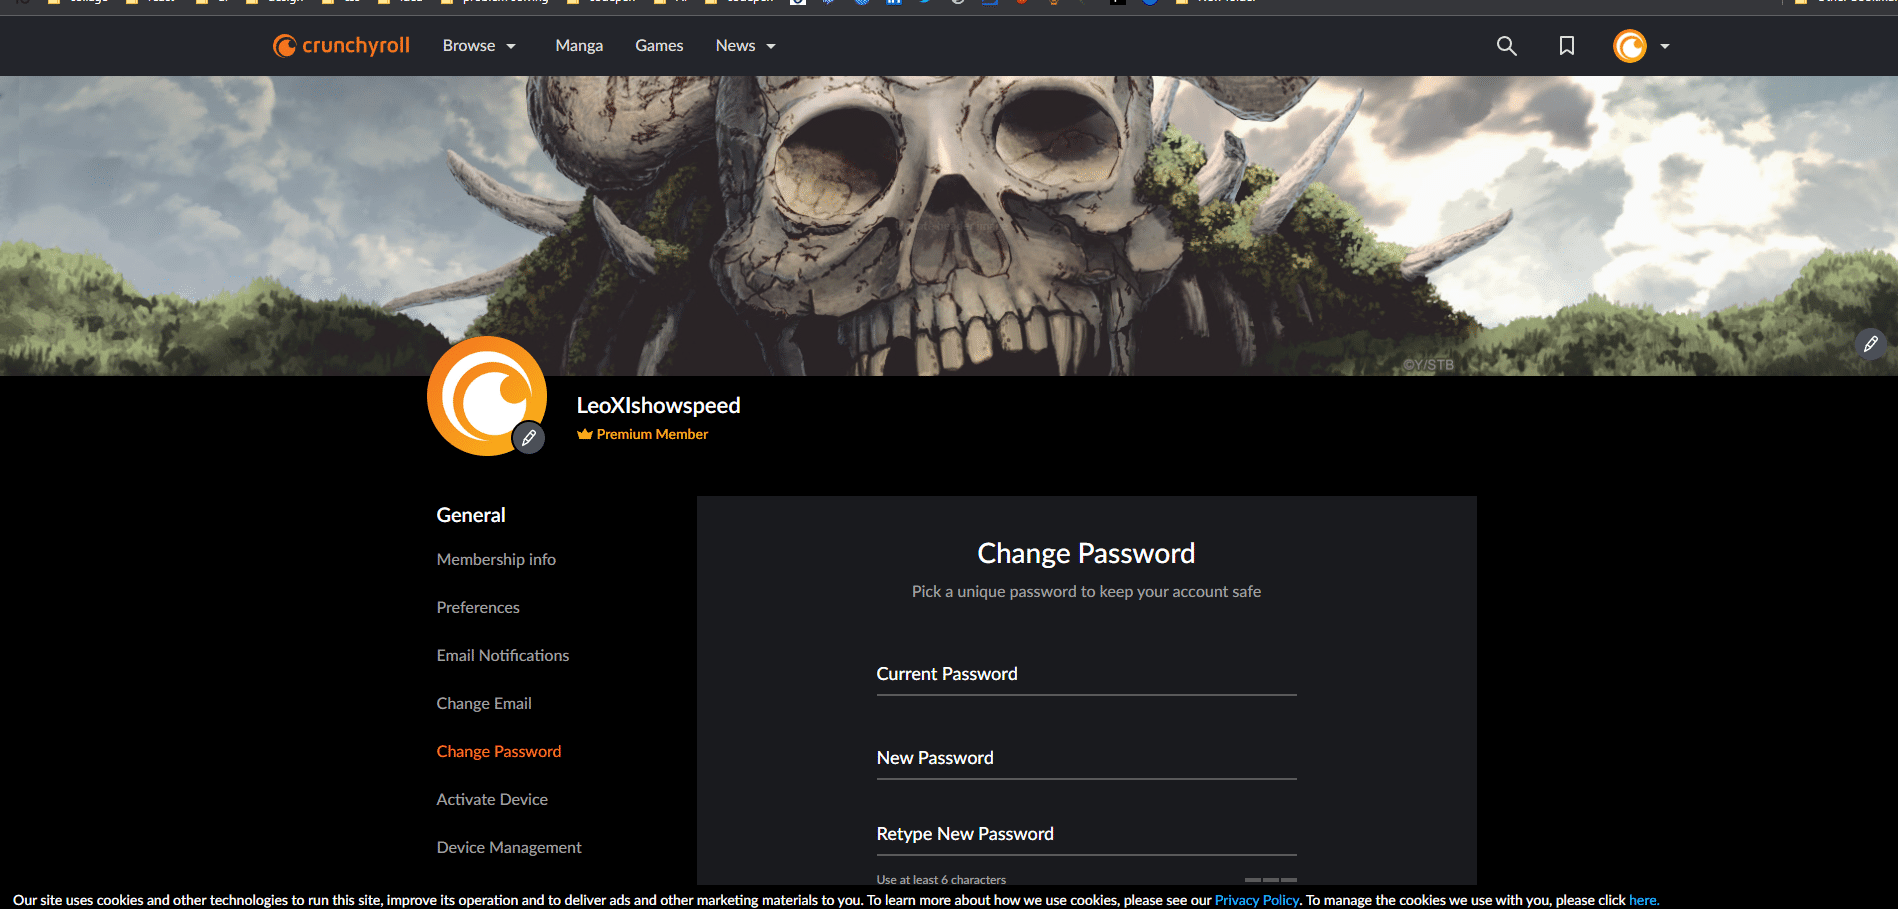Click the 'Use at least 6 characters' hint
Image resolution: width=1898 pixels, height=909 pixels.
tap(941, 880)
